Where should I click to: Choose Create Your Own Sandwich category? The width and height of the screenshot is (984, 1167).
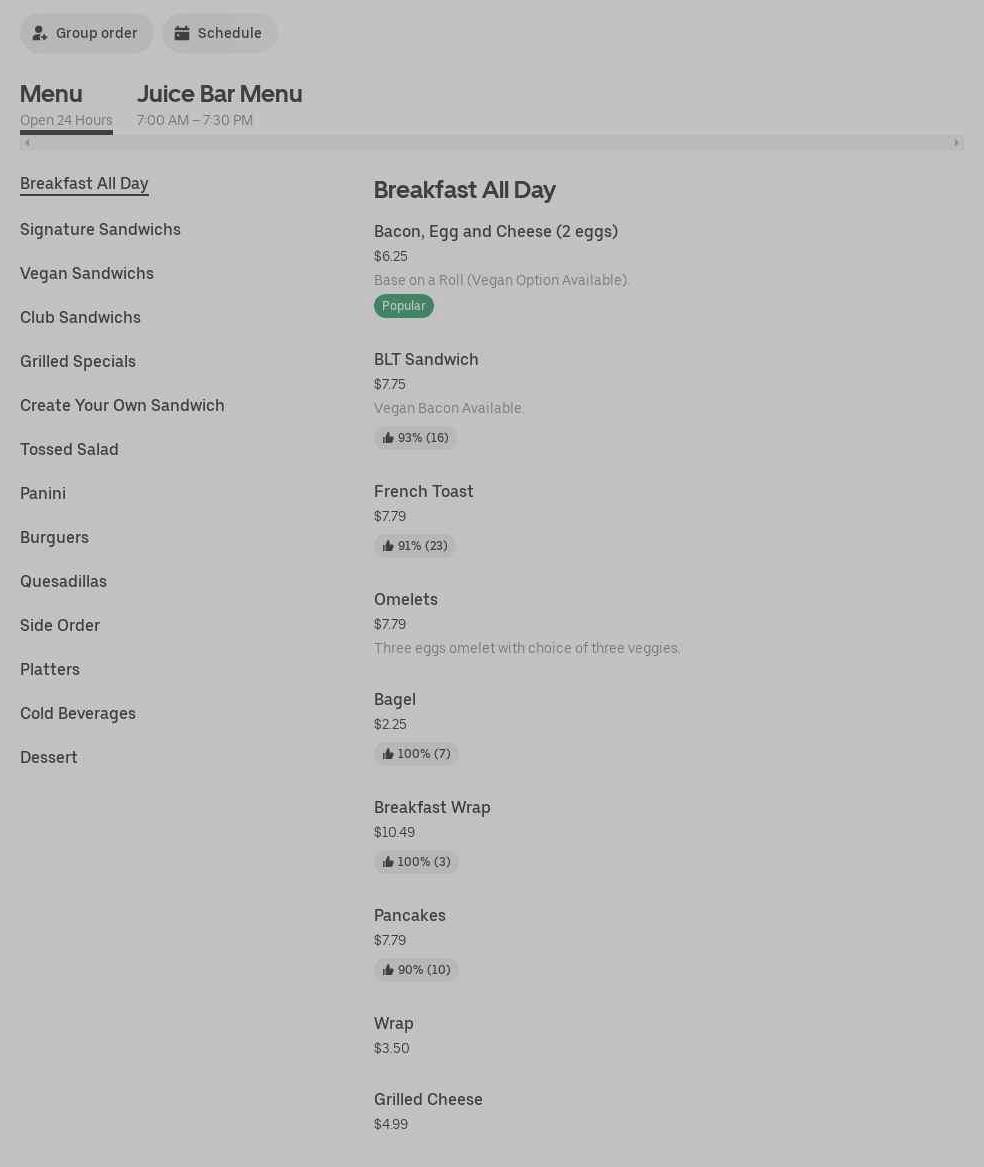(122, 406)
